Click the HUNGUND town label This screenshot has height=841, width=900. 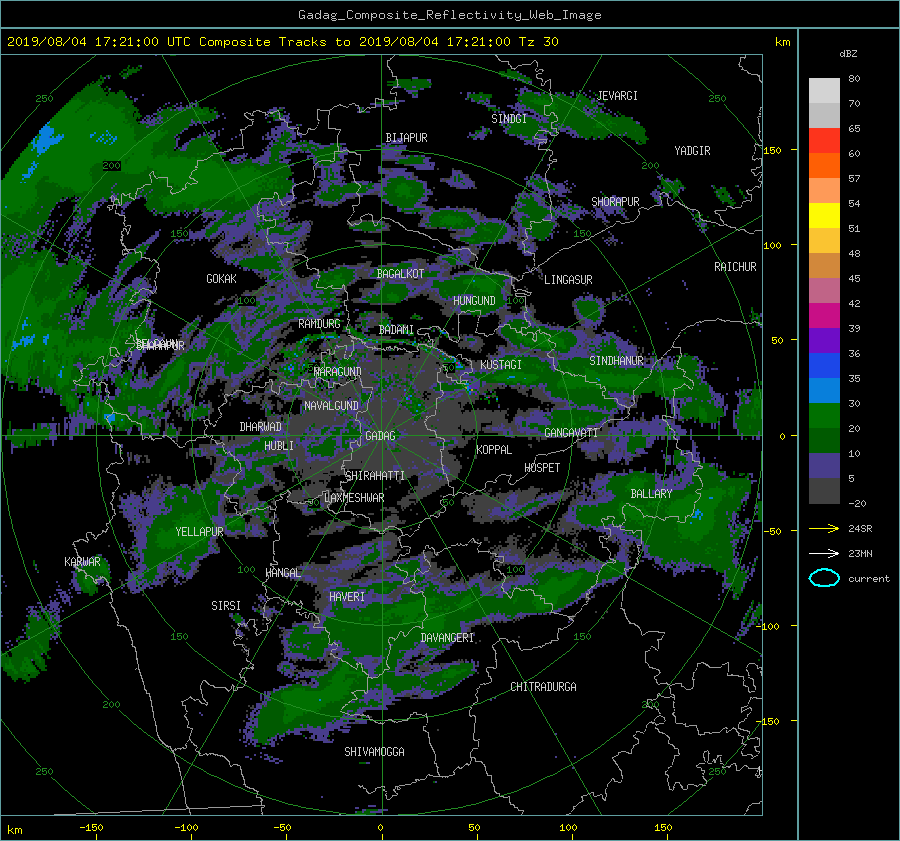coord(474,301)
